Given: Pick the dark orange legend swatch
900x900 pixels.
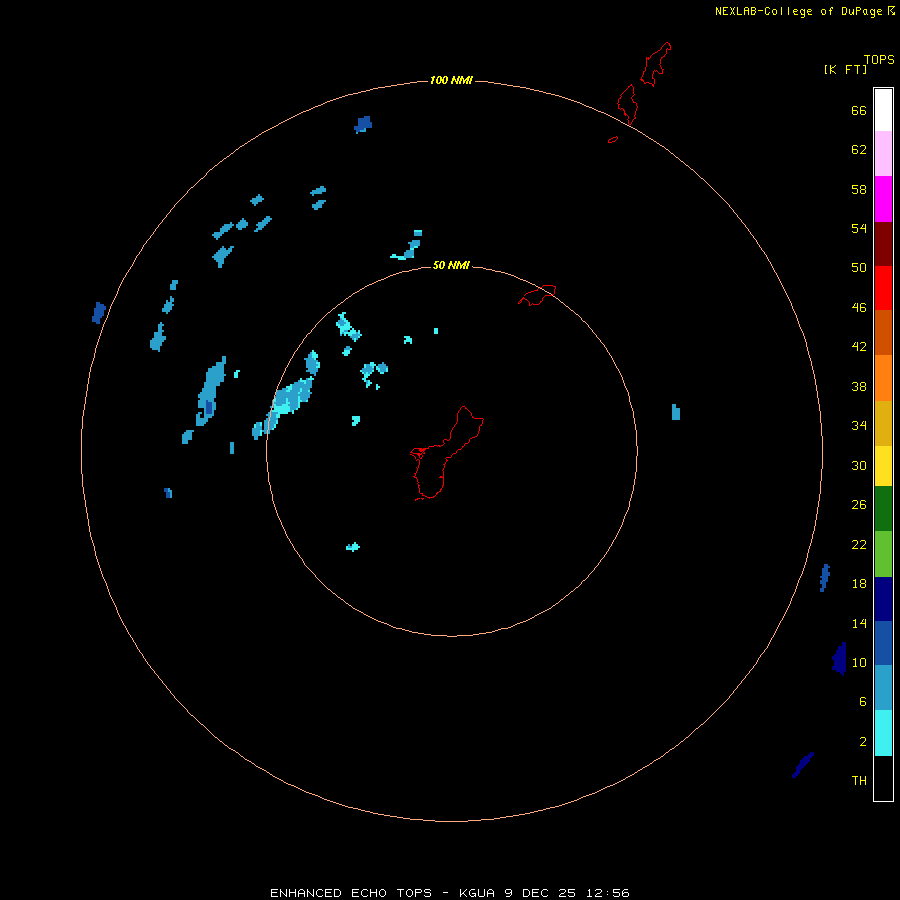Looking at the screenshot, I should pos(883,332).
